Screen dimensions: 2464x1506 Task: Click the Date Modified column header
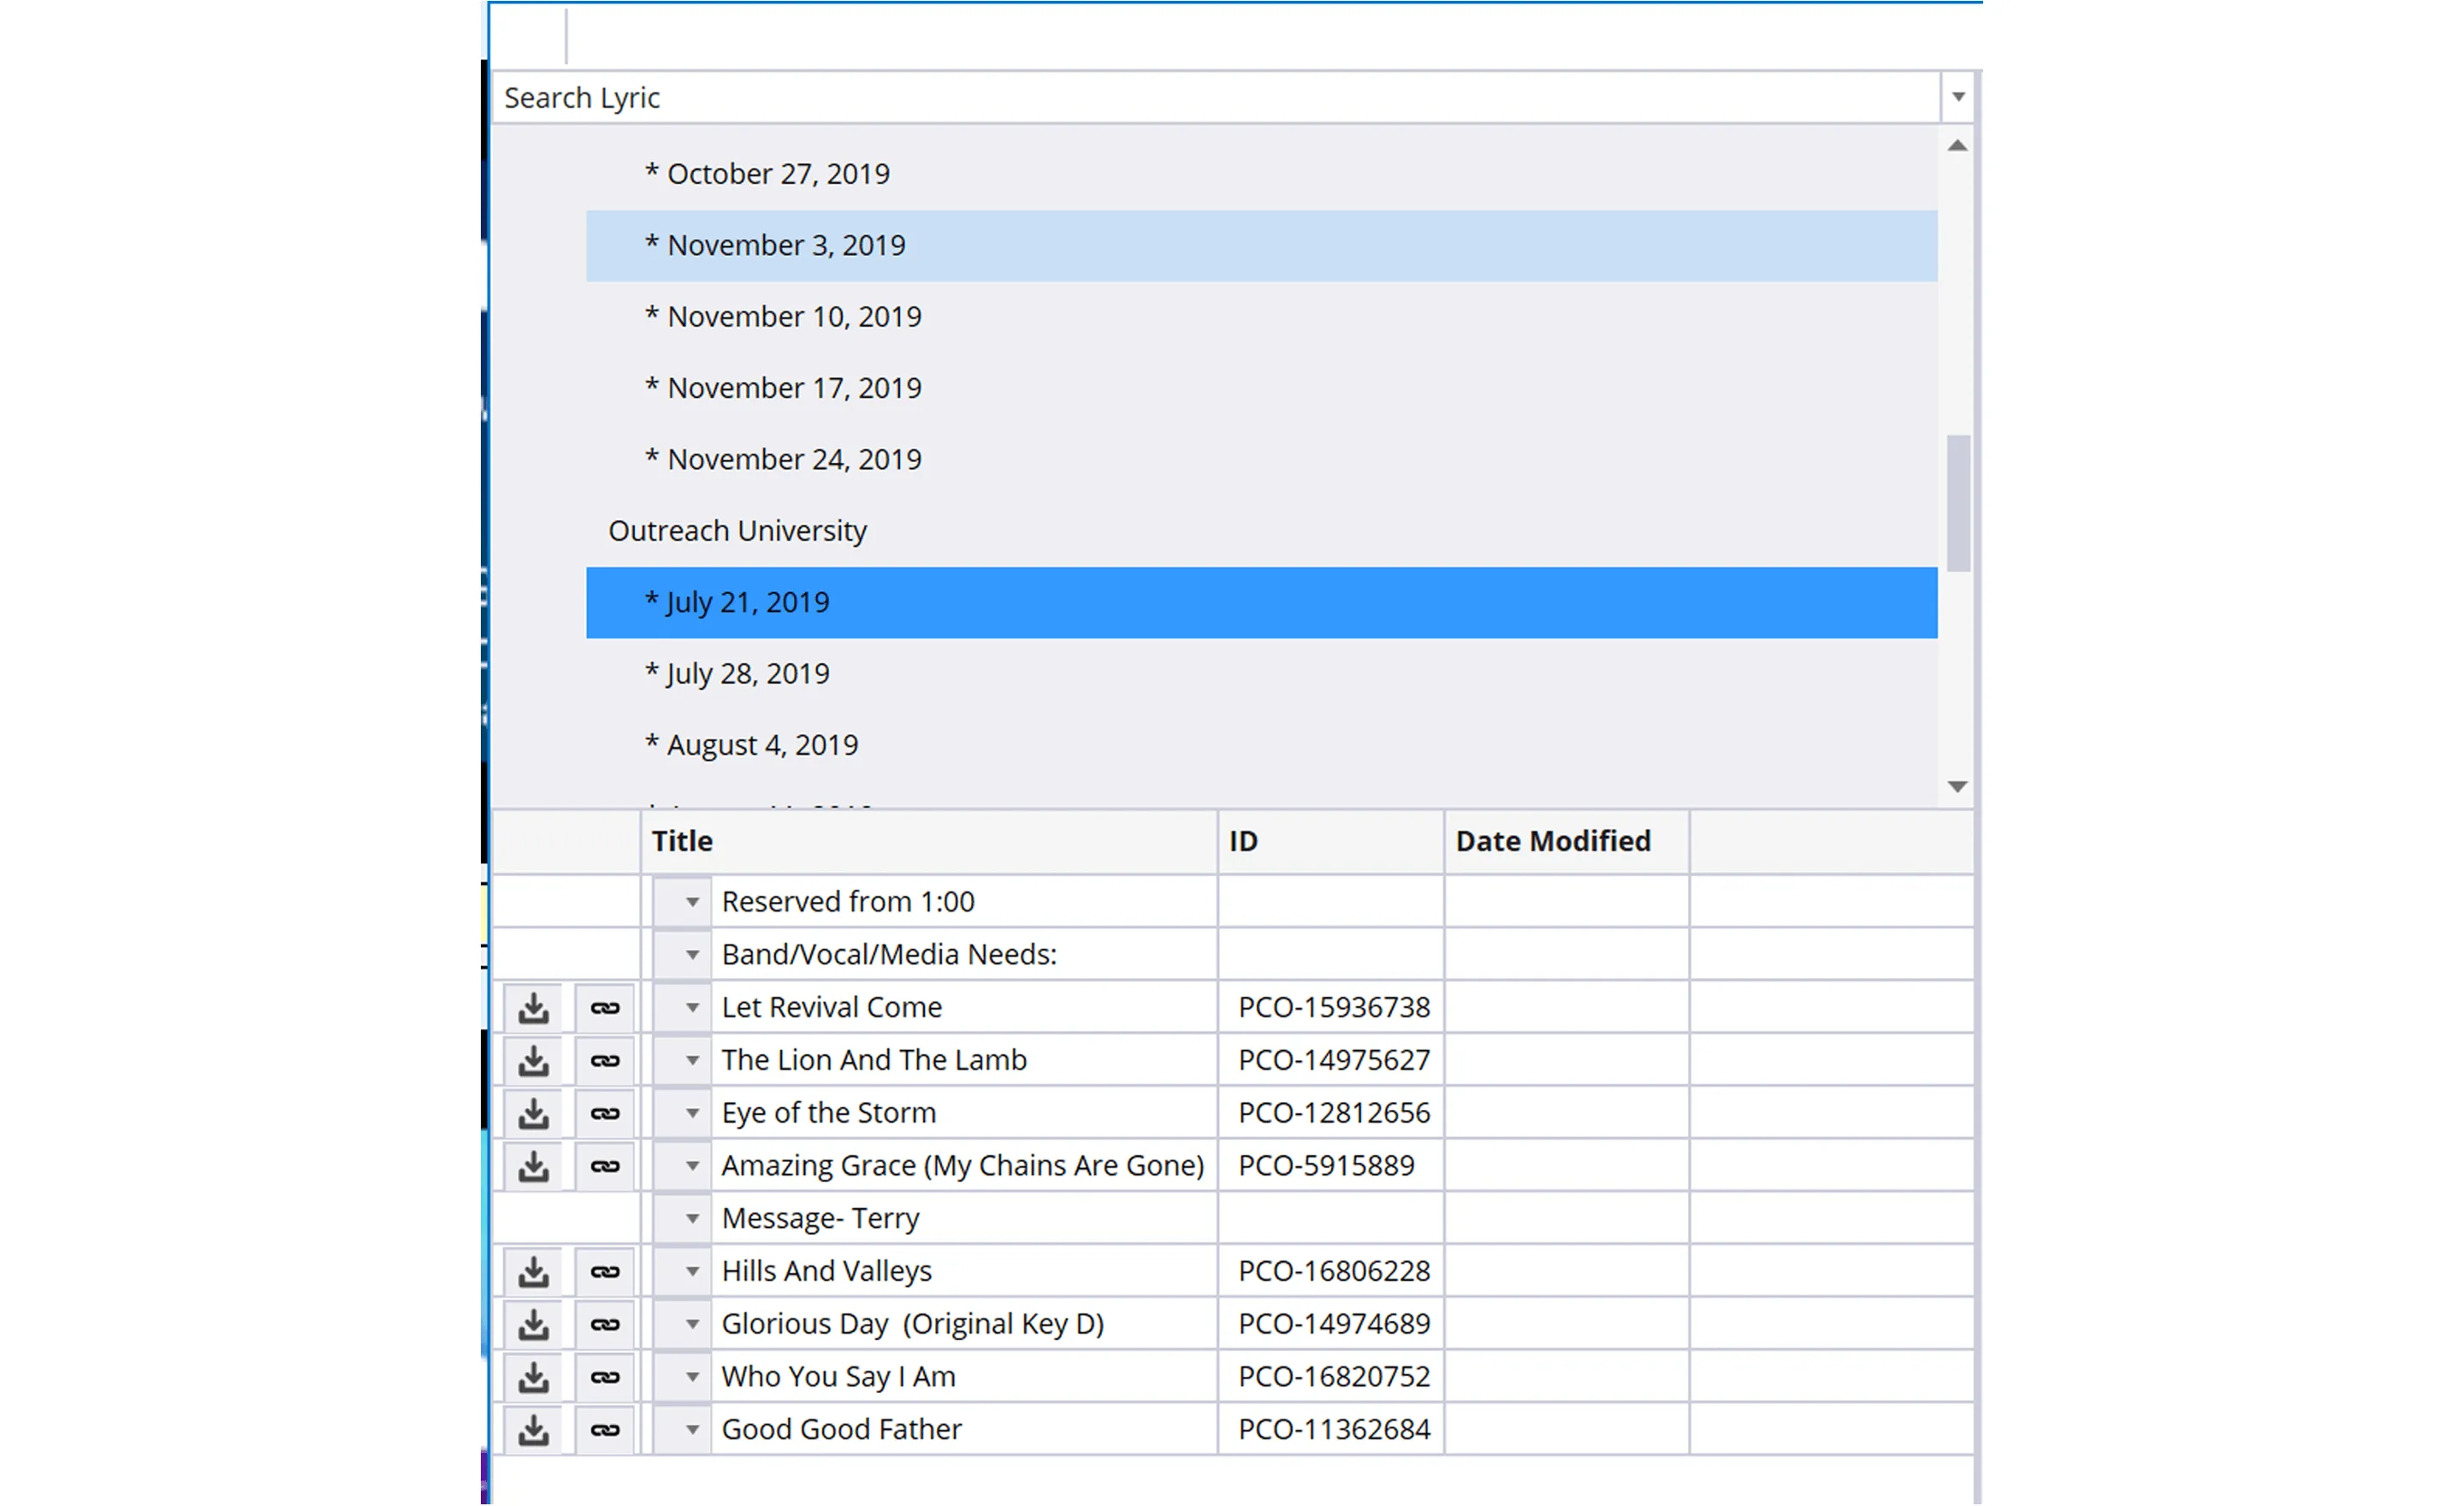pyautogui.click(x=1552, y=841)
